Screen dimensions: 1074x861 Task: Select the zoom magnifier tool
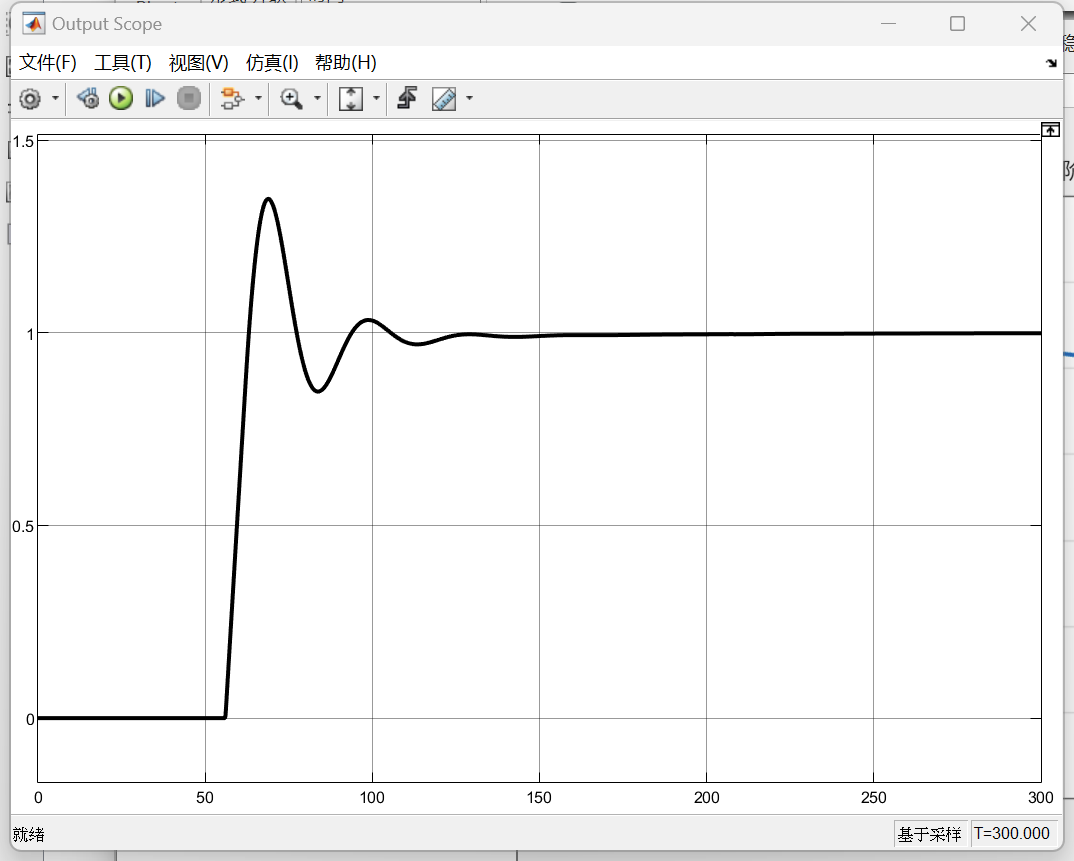[x=291, y=98]
